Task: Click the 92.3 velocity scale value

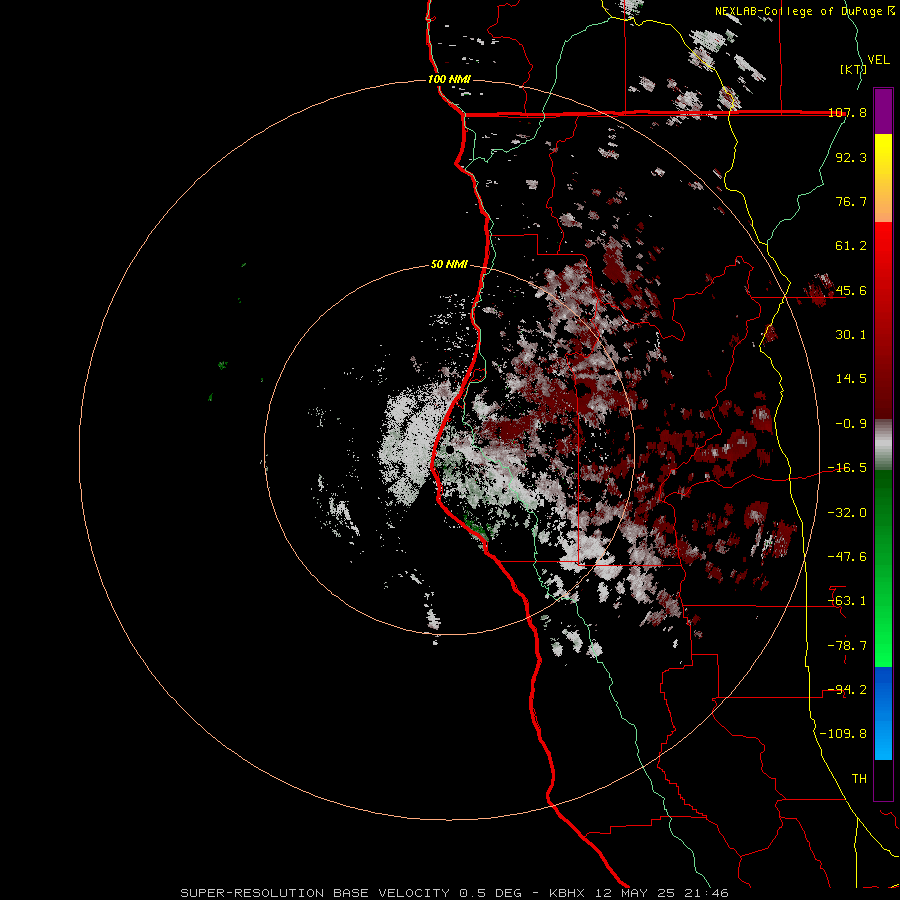Action: 851,157
